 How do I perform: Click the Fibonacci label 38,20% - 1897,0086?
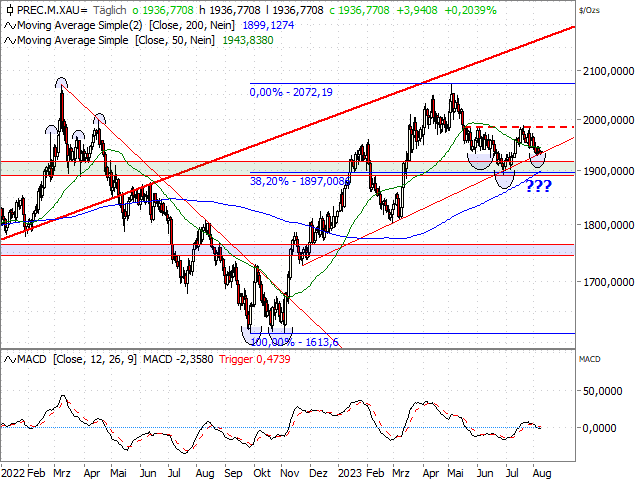(300, 181)
